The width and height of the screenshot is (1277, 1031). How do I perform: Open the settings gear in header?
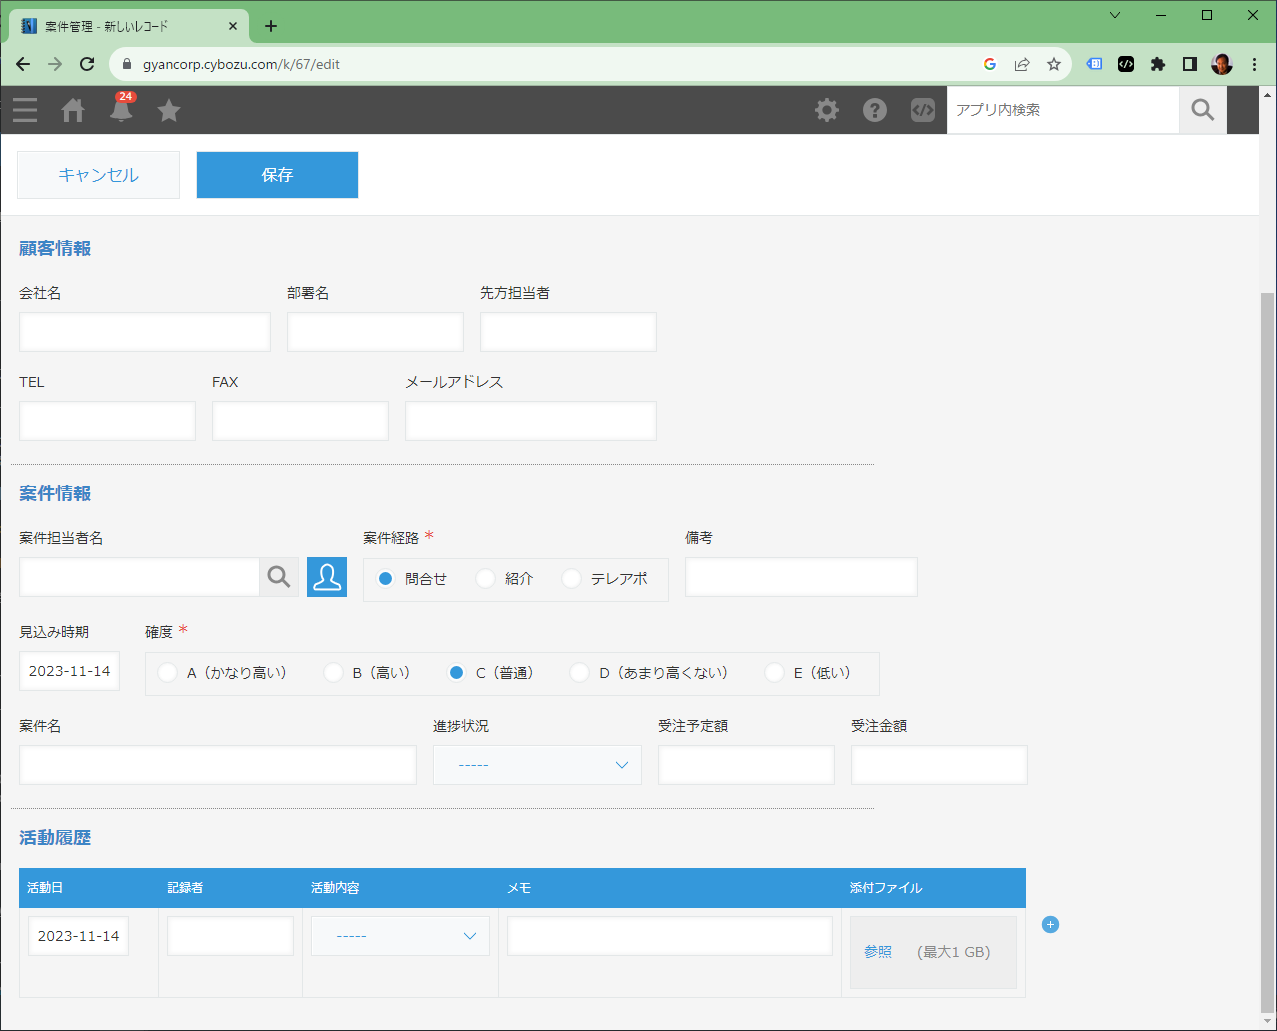(x=827, y=110)
